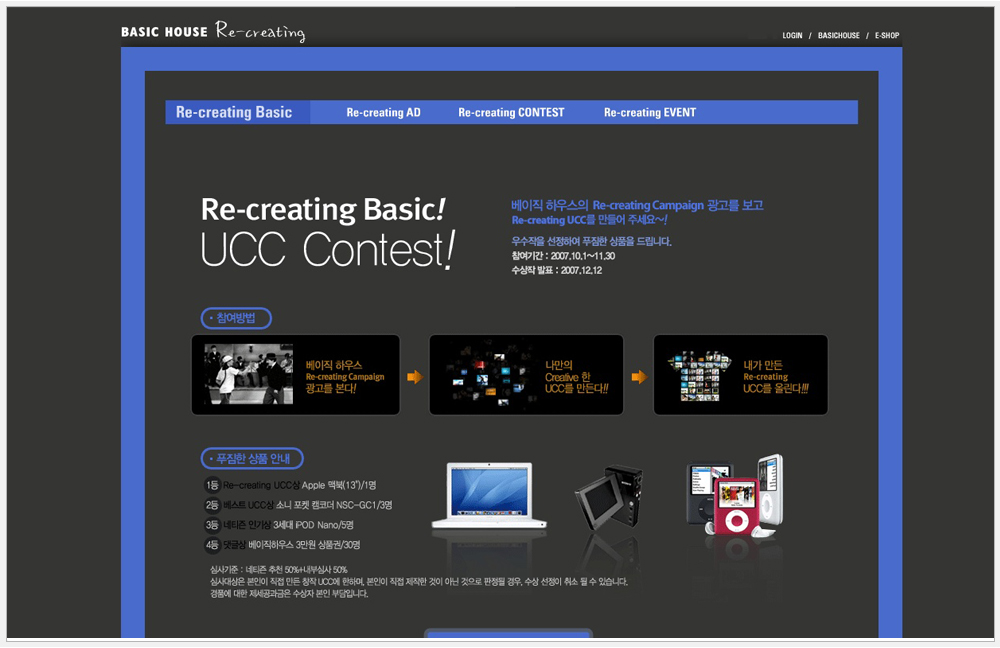Screen dimensions: 1000x648
Task: Select the Re-creating Basic tab
Action: 234,113
